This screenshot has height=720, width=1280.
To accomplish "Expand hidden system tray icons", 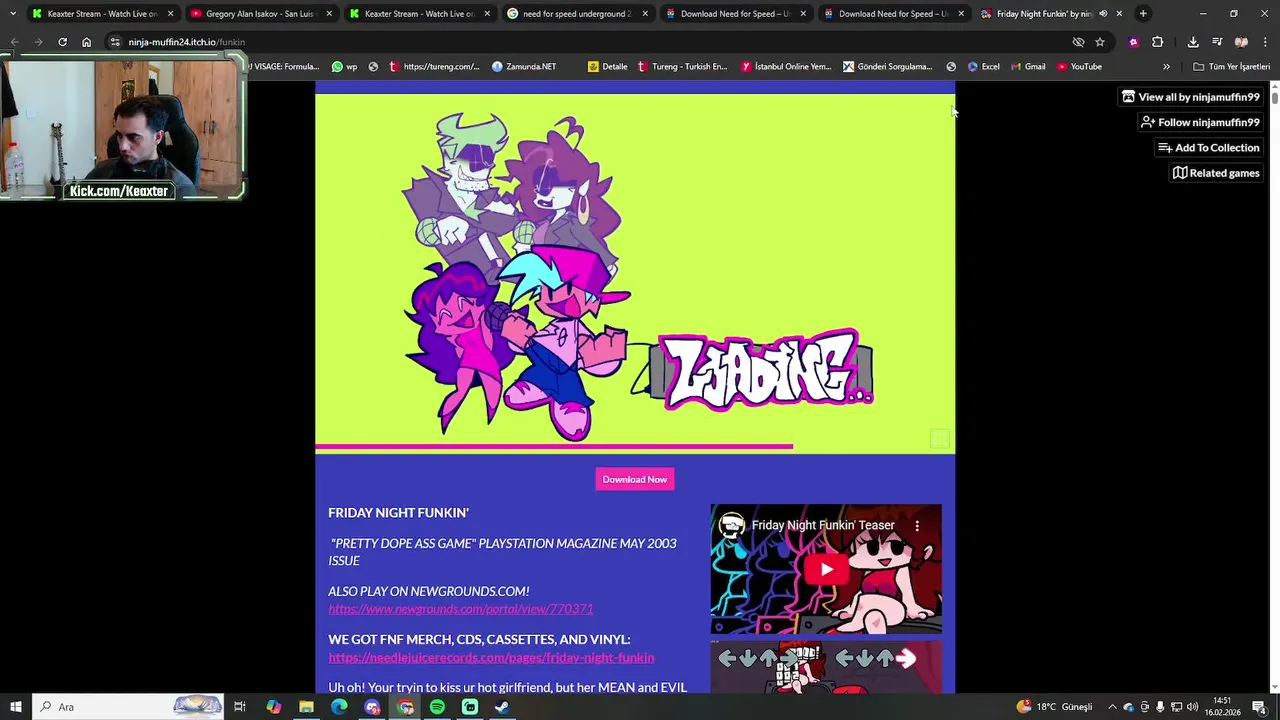I will (1112, 707).
